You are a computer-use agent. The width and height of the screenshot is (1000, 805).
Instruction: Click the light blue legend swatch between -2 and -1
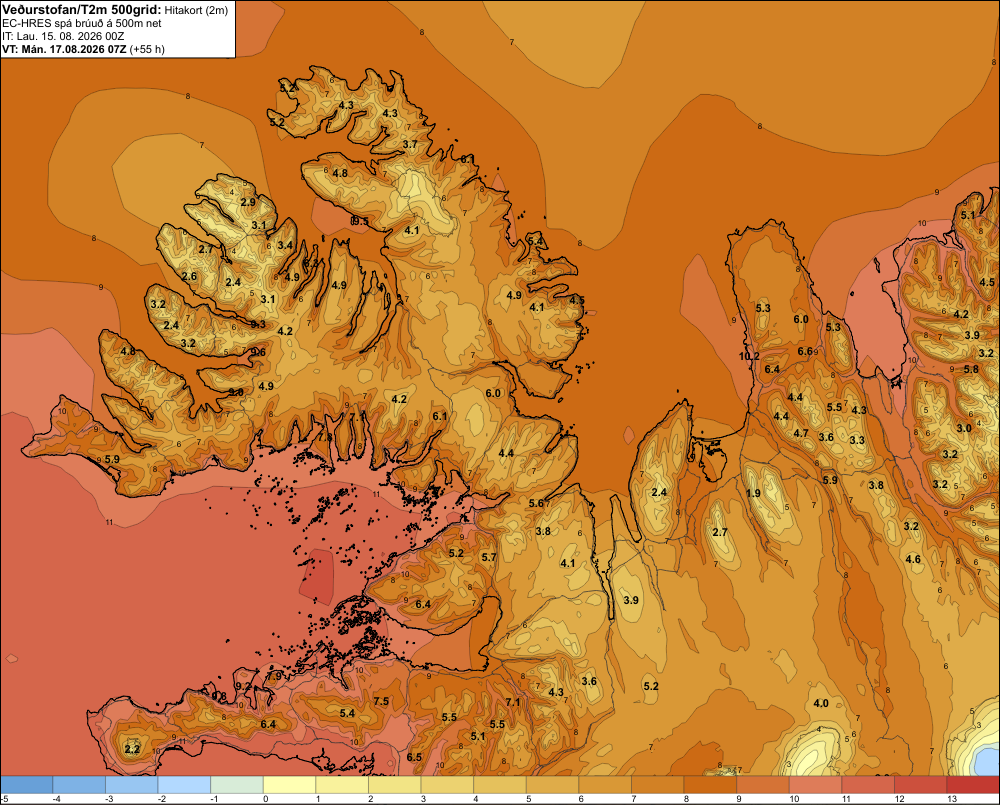[184, 785]
